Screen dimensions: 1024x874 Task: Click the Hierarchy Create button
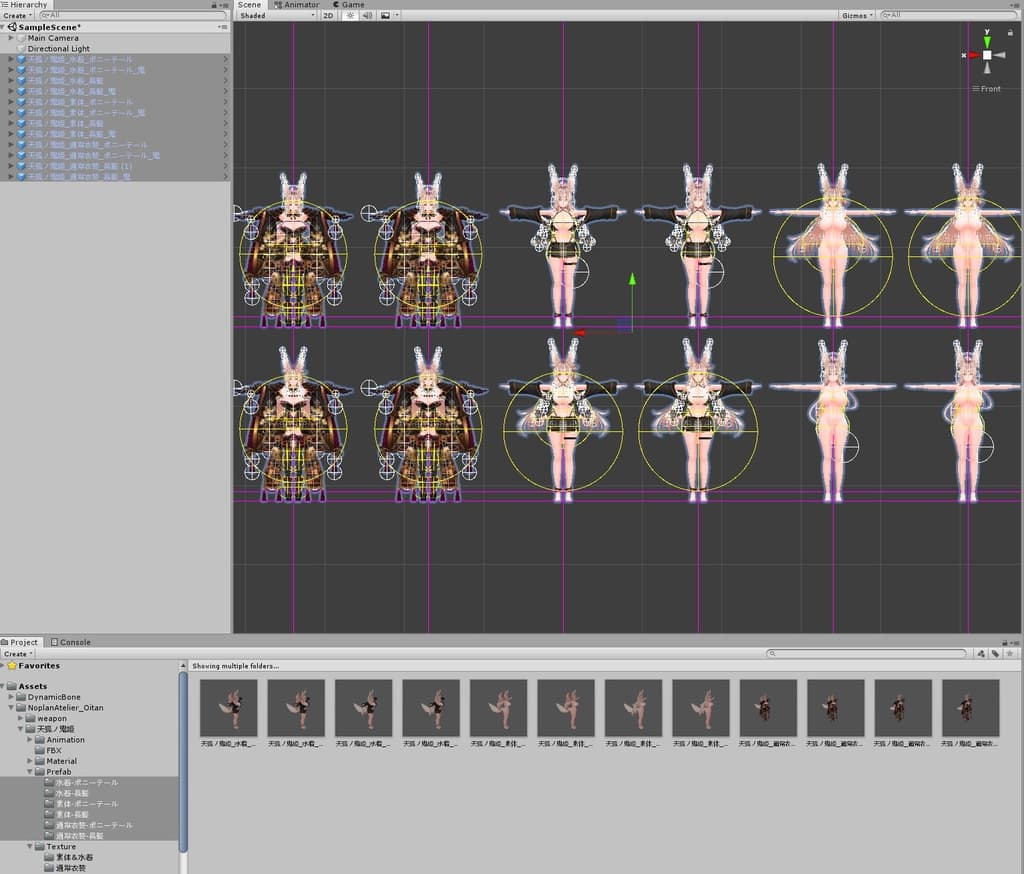coord(17,16)
